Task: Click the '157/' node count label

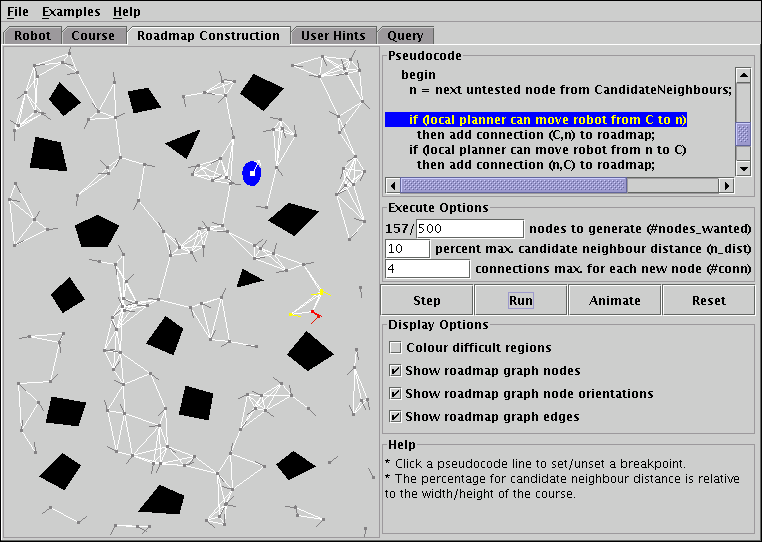Action: [400, 228]
